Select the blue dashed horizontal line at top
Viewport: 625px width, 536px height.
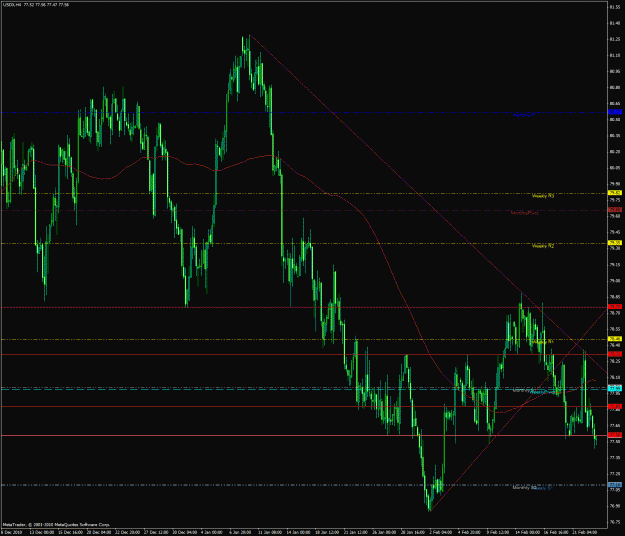(x=303, y=112)
